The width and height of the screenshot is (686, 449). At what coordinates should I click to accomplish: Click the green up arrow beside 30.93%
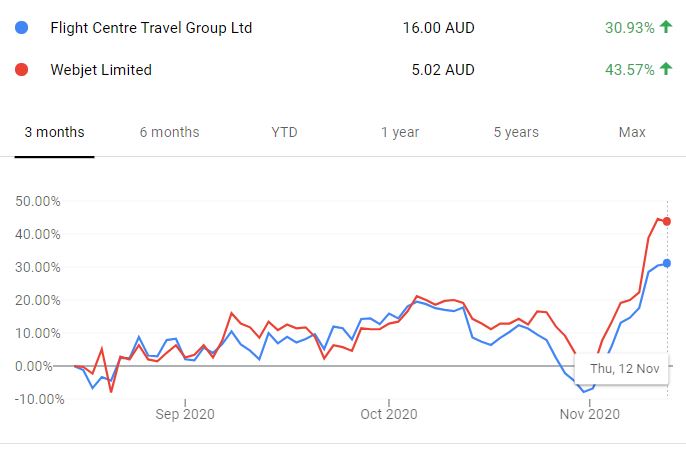coord(666,28)
